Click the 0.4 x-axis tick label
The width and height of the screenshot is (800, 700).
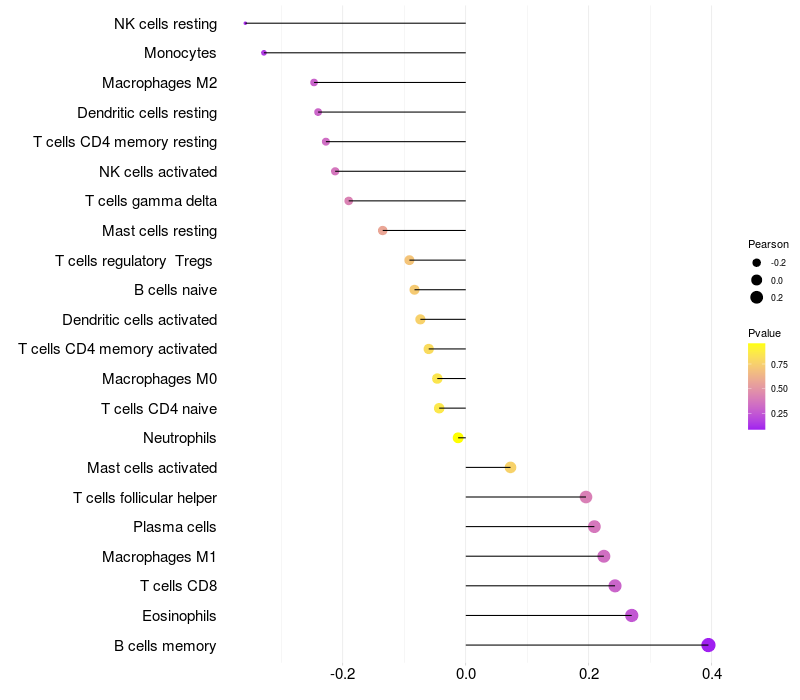711,675
